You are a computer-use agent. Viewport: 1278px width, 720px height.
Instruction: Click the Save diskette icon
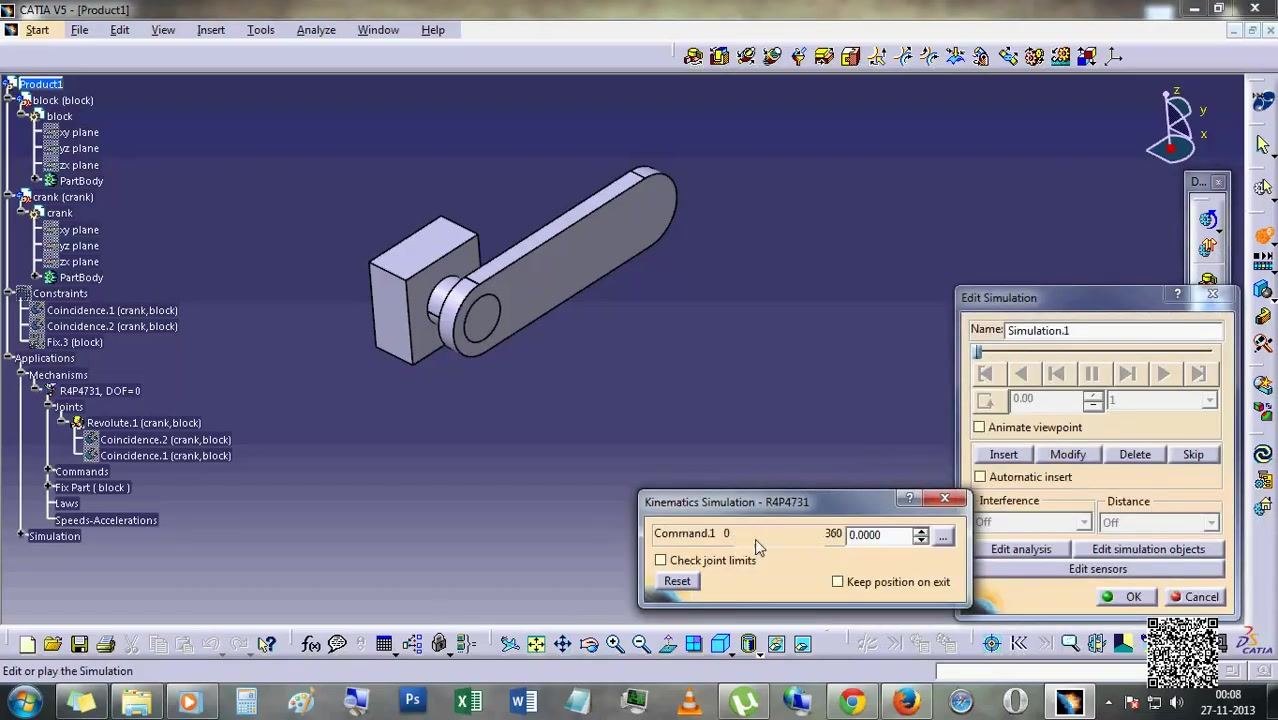(79, 644)
